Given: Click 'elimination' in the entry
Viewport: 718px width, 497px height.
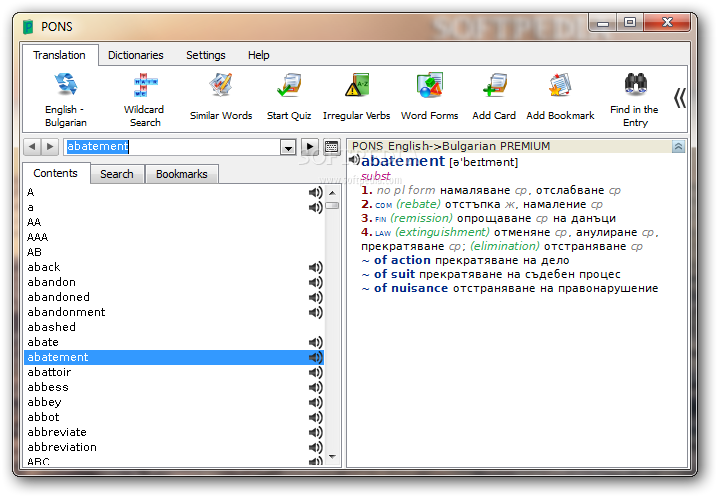Looking at the screenshot, I should tap(505, 246).
